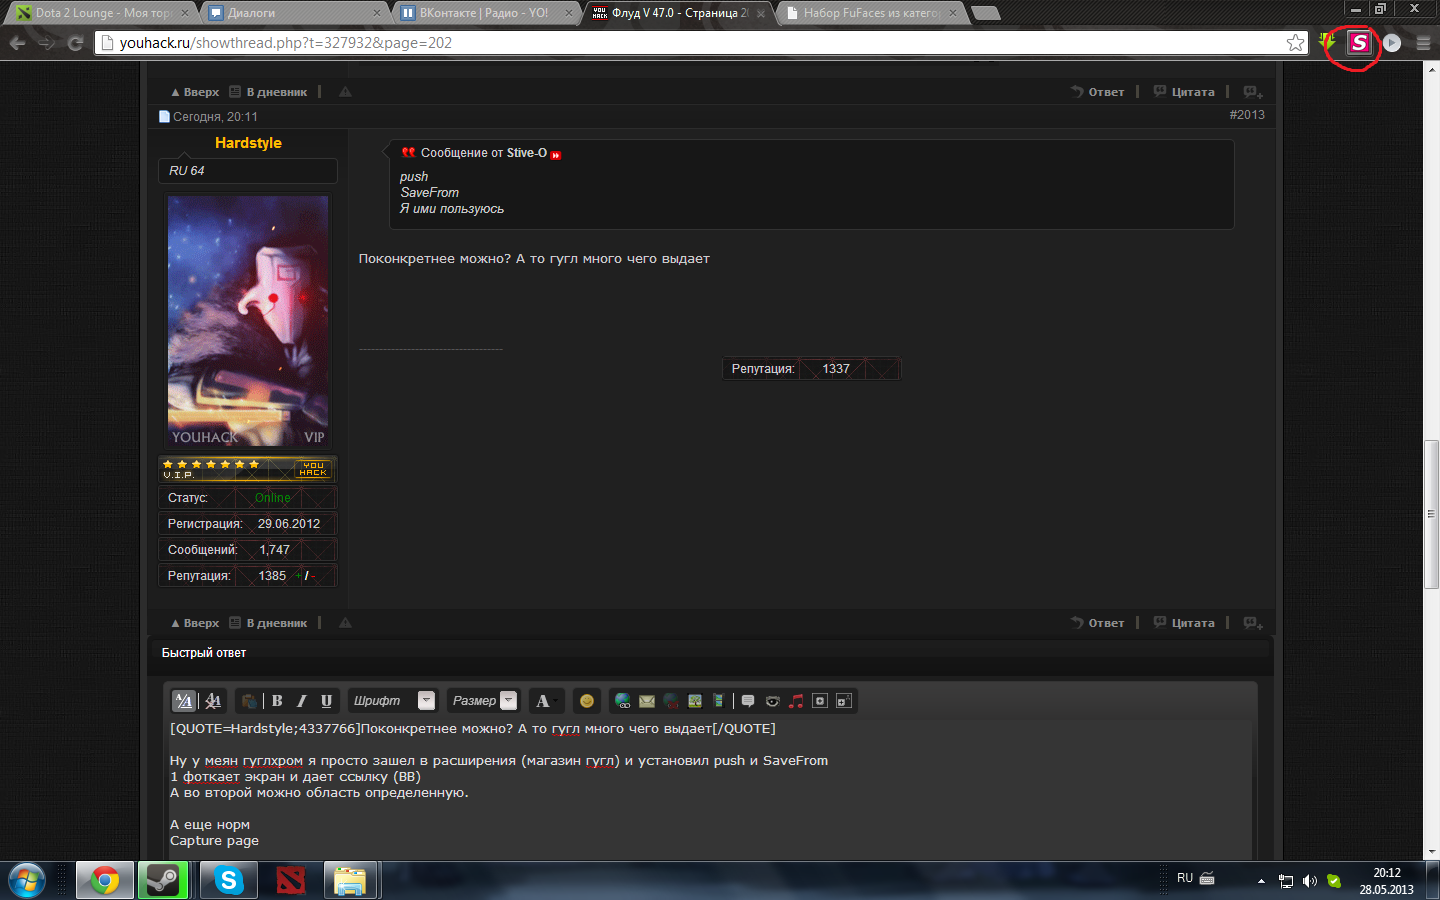Open the Шрифт font dropdown
The width and height of the screenshot is (1440, 900).
(393, 701)
